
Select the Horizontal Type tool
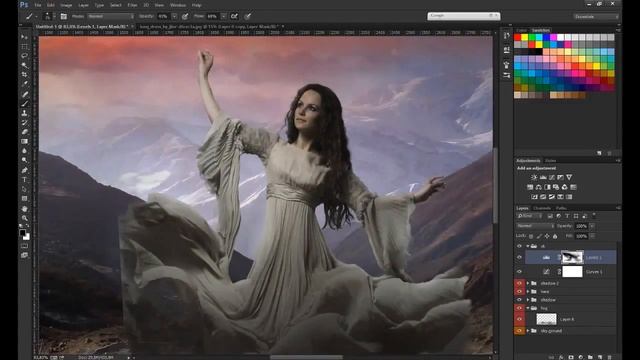click(x=24, y=180)
